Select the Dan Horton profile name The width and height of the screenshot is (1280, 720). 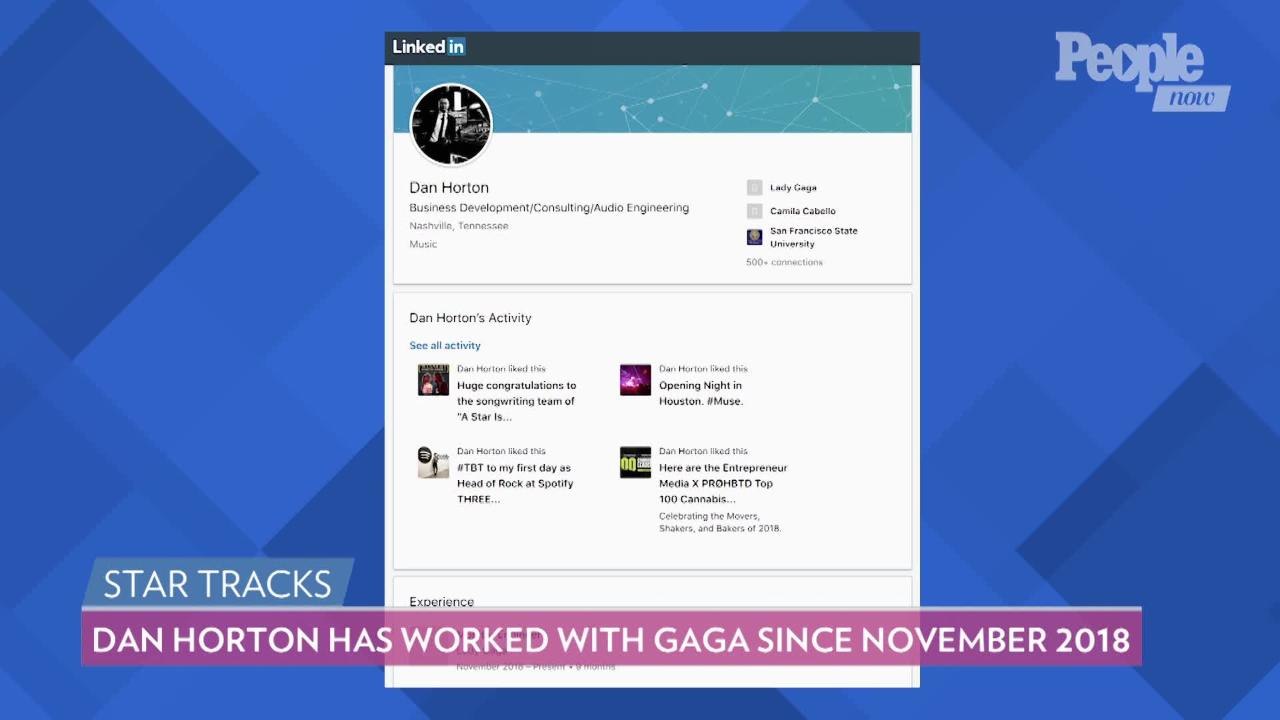(449, 187)
